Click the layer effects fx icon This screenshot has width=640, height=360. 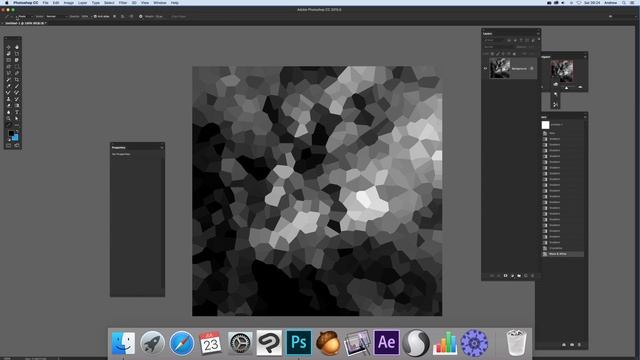pos(498,276)
